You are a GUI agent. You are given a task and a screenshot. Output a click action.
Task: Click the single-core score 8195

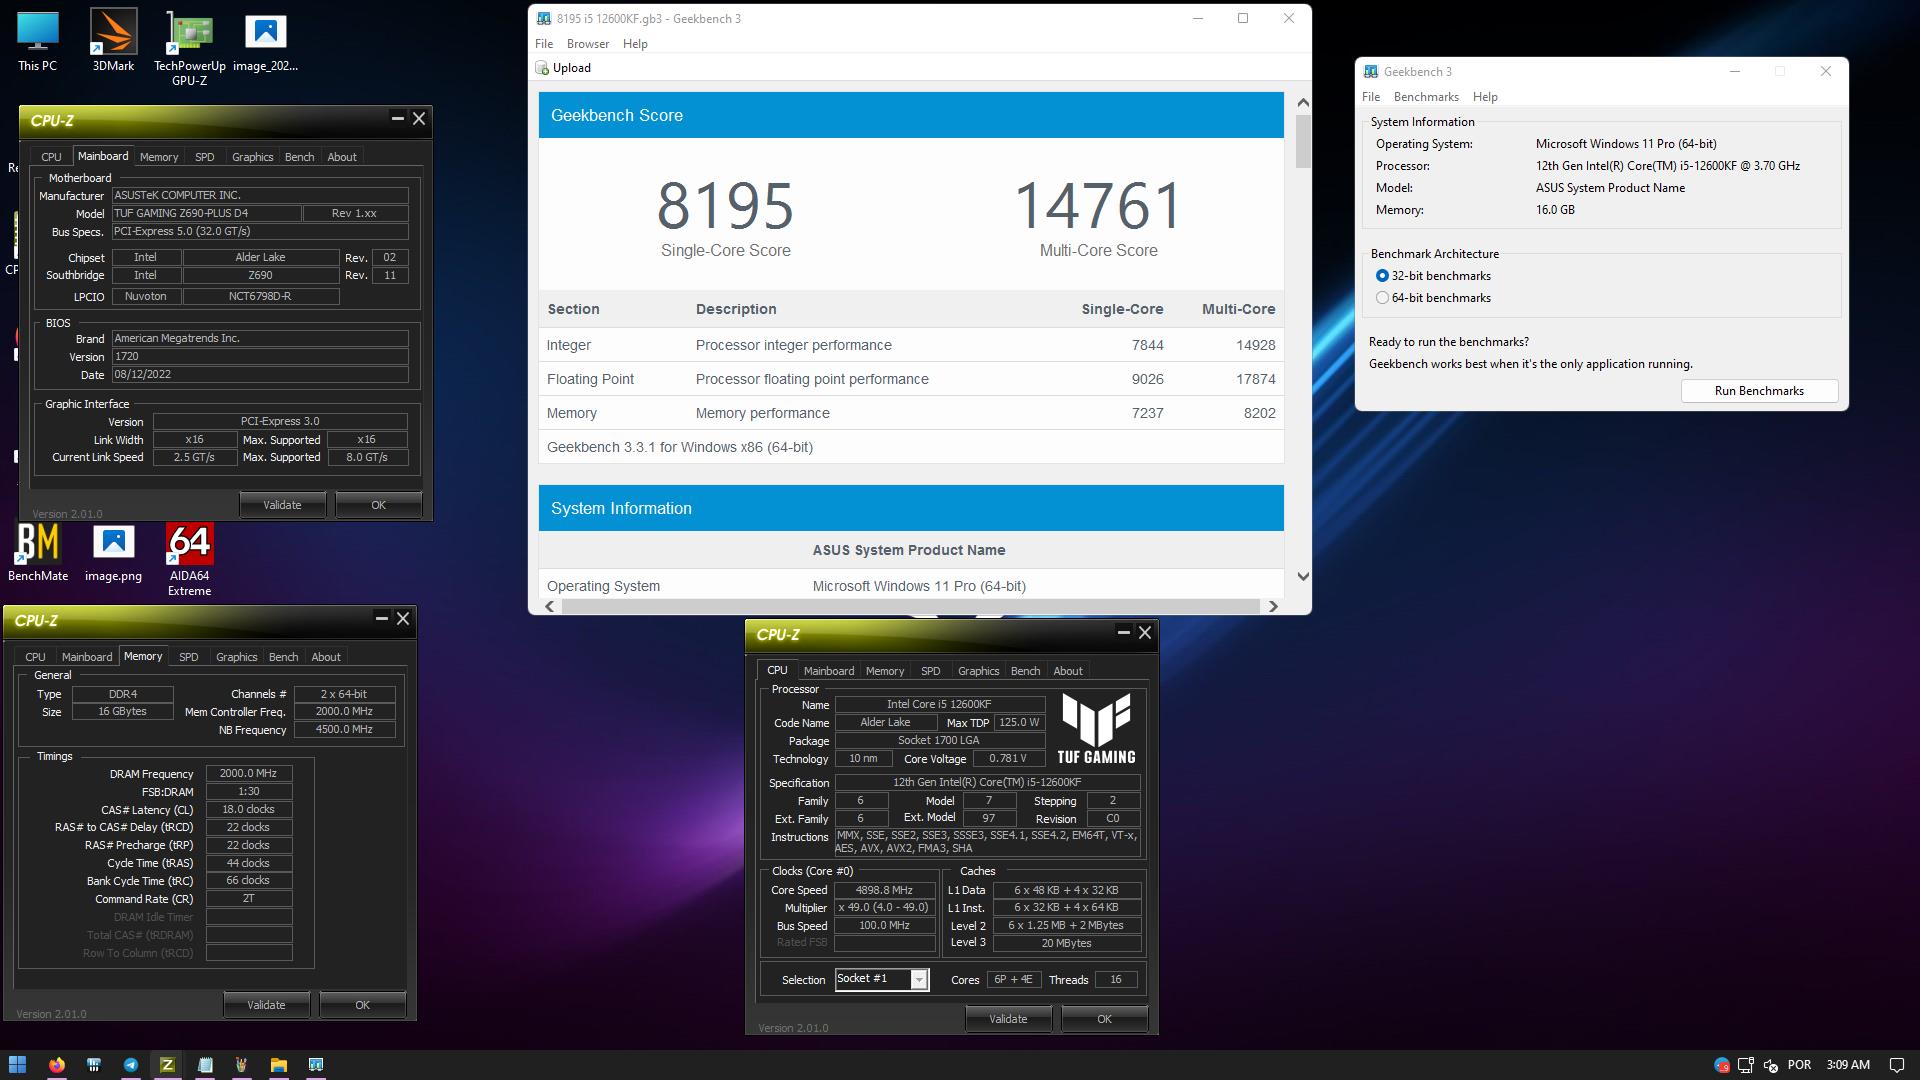coord(725,205)
